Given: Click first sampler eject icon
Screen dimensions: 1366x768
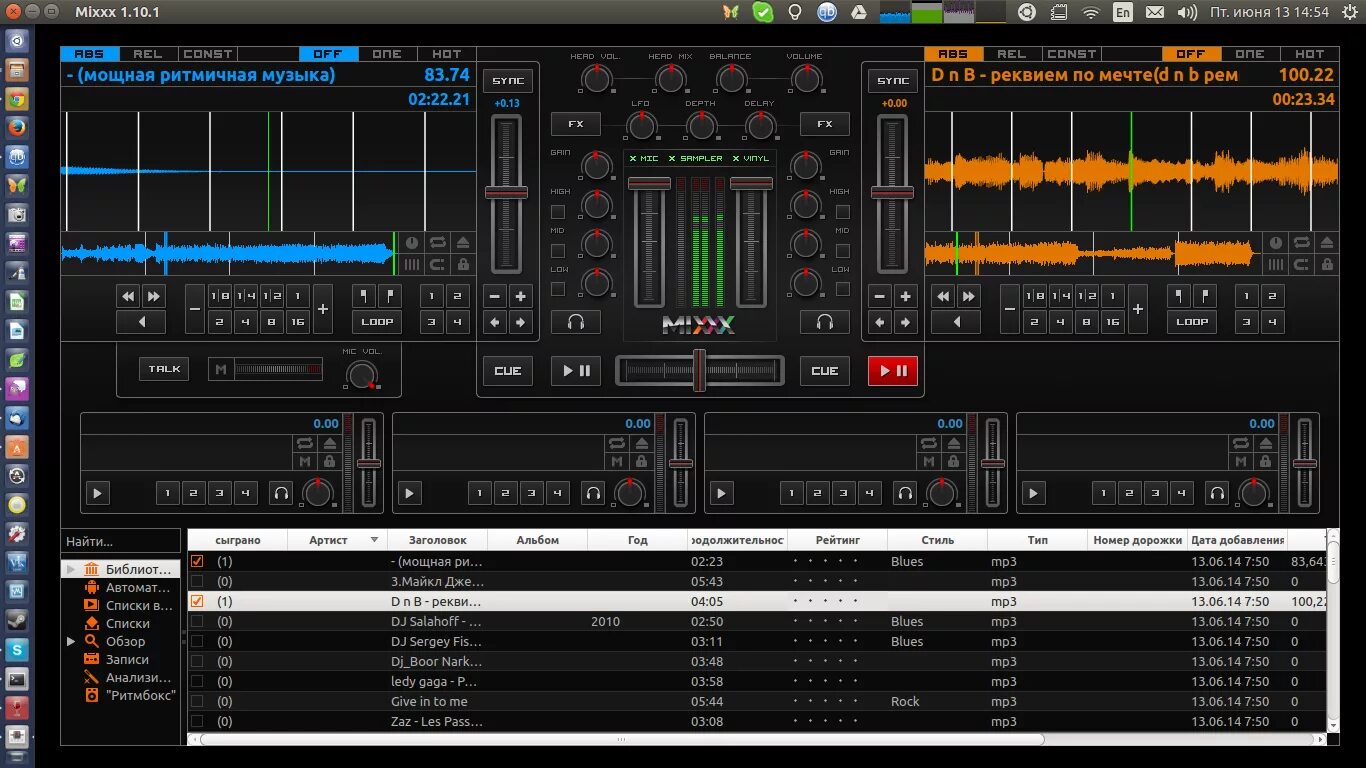Looking at the screenshot, I should point(330,442).
